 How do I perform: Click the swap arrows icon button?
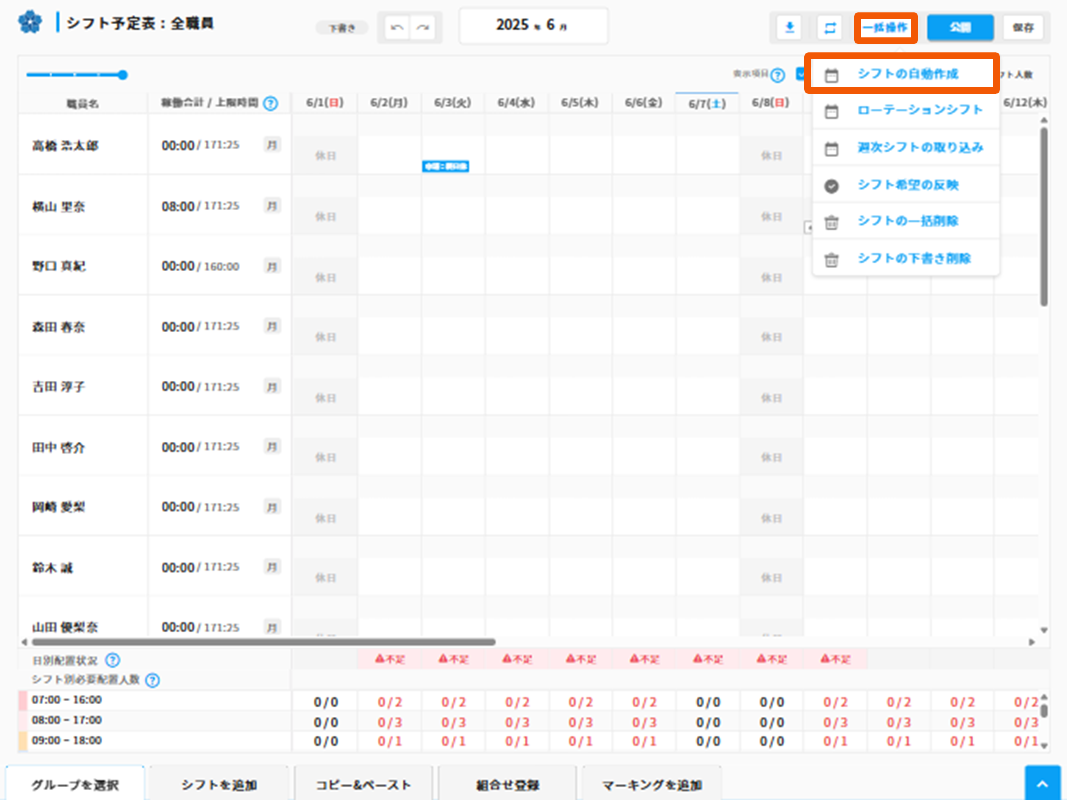tap(829, 28)
